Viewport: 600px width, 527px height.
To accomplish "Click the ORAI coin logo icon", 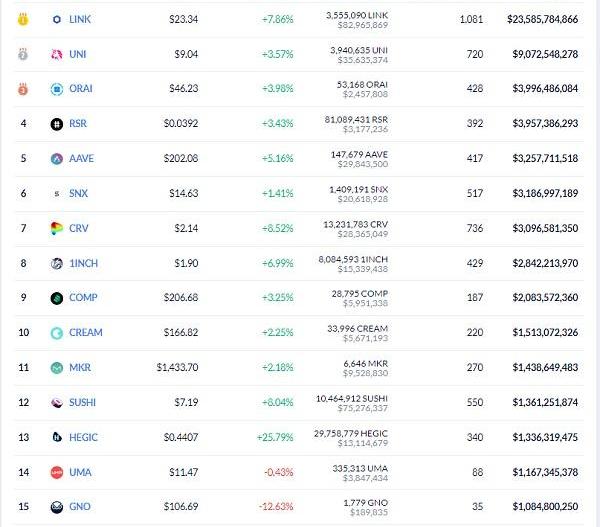I will click(57, 89).
